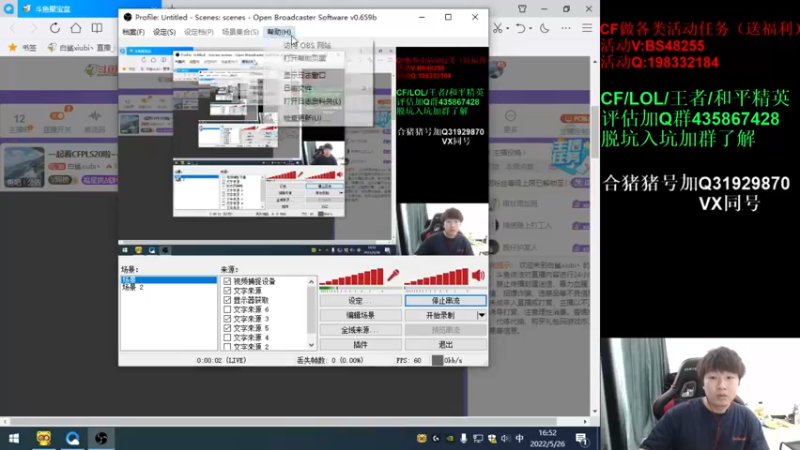Open the 档案(F) menu
This screenshot has height=450, width=800.
click(x=134, y=32)
